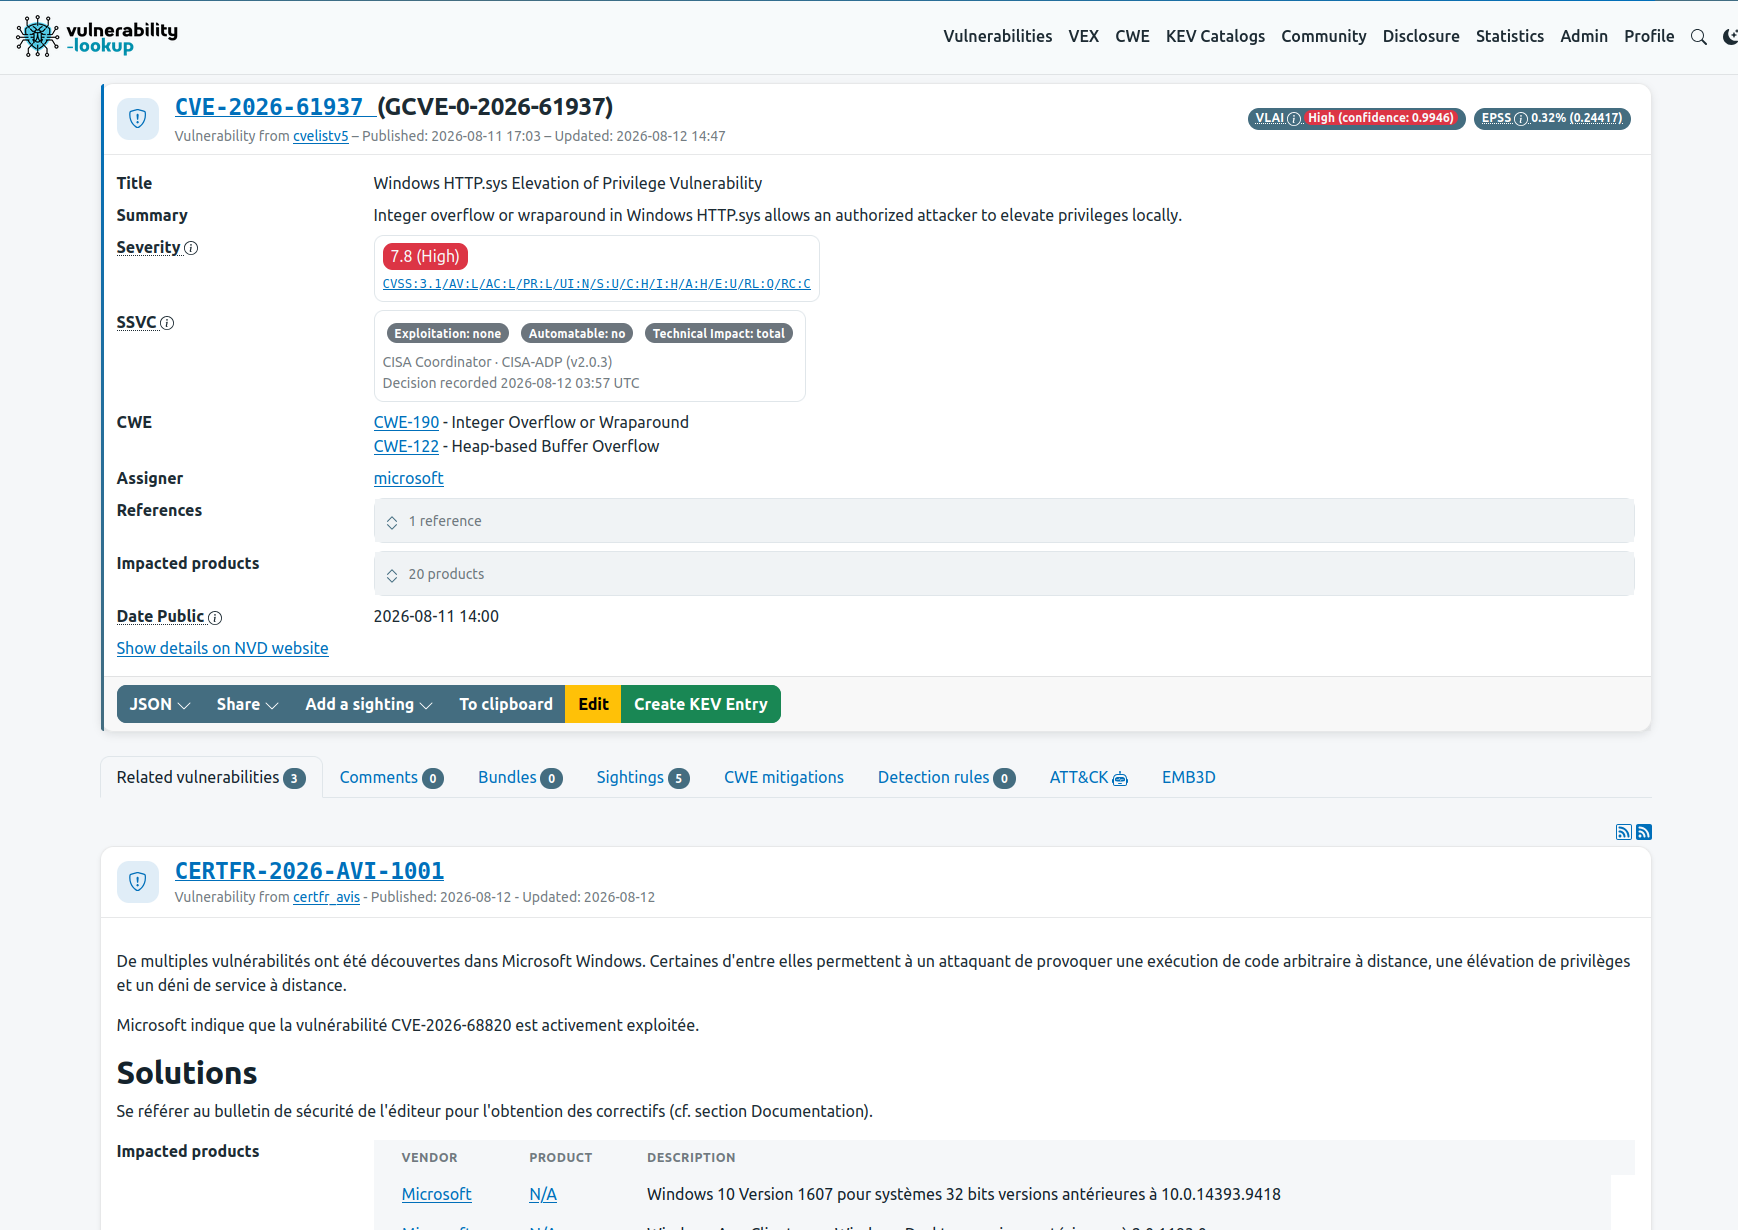
Task: Click the 'Technical Impact: total' SSVC badge
Action: coord(719,334)
